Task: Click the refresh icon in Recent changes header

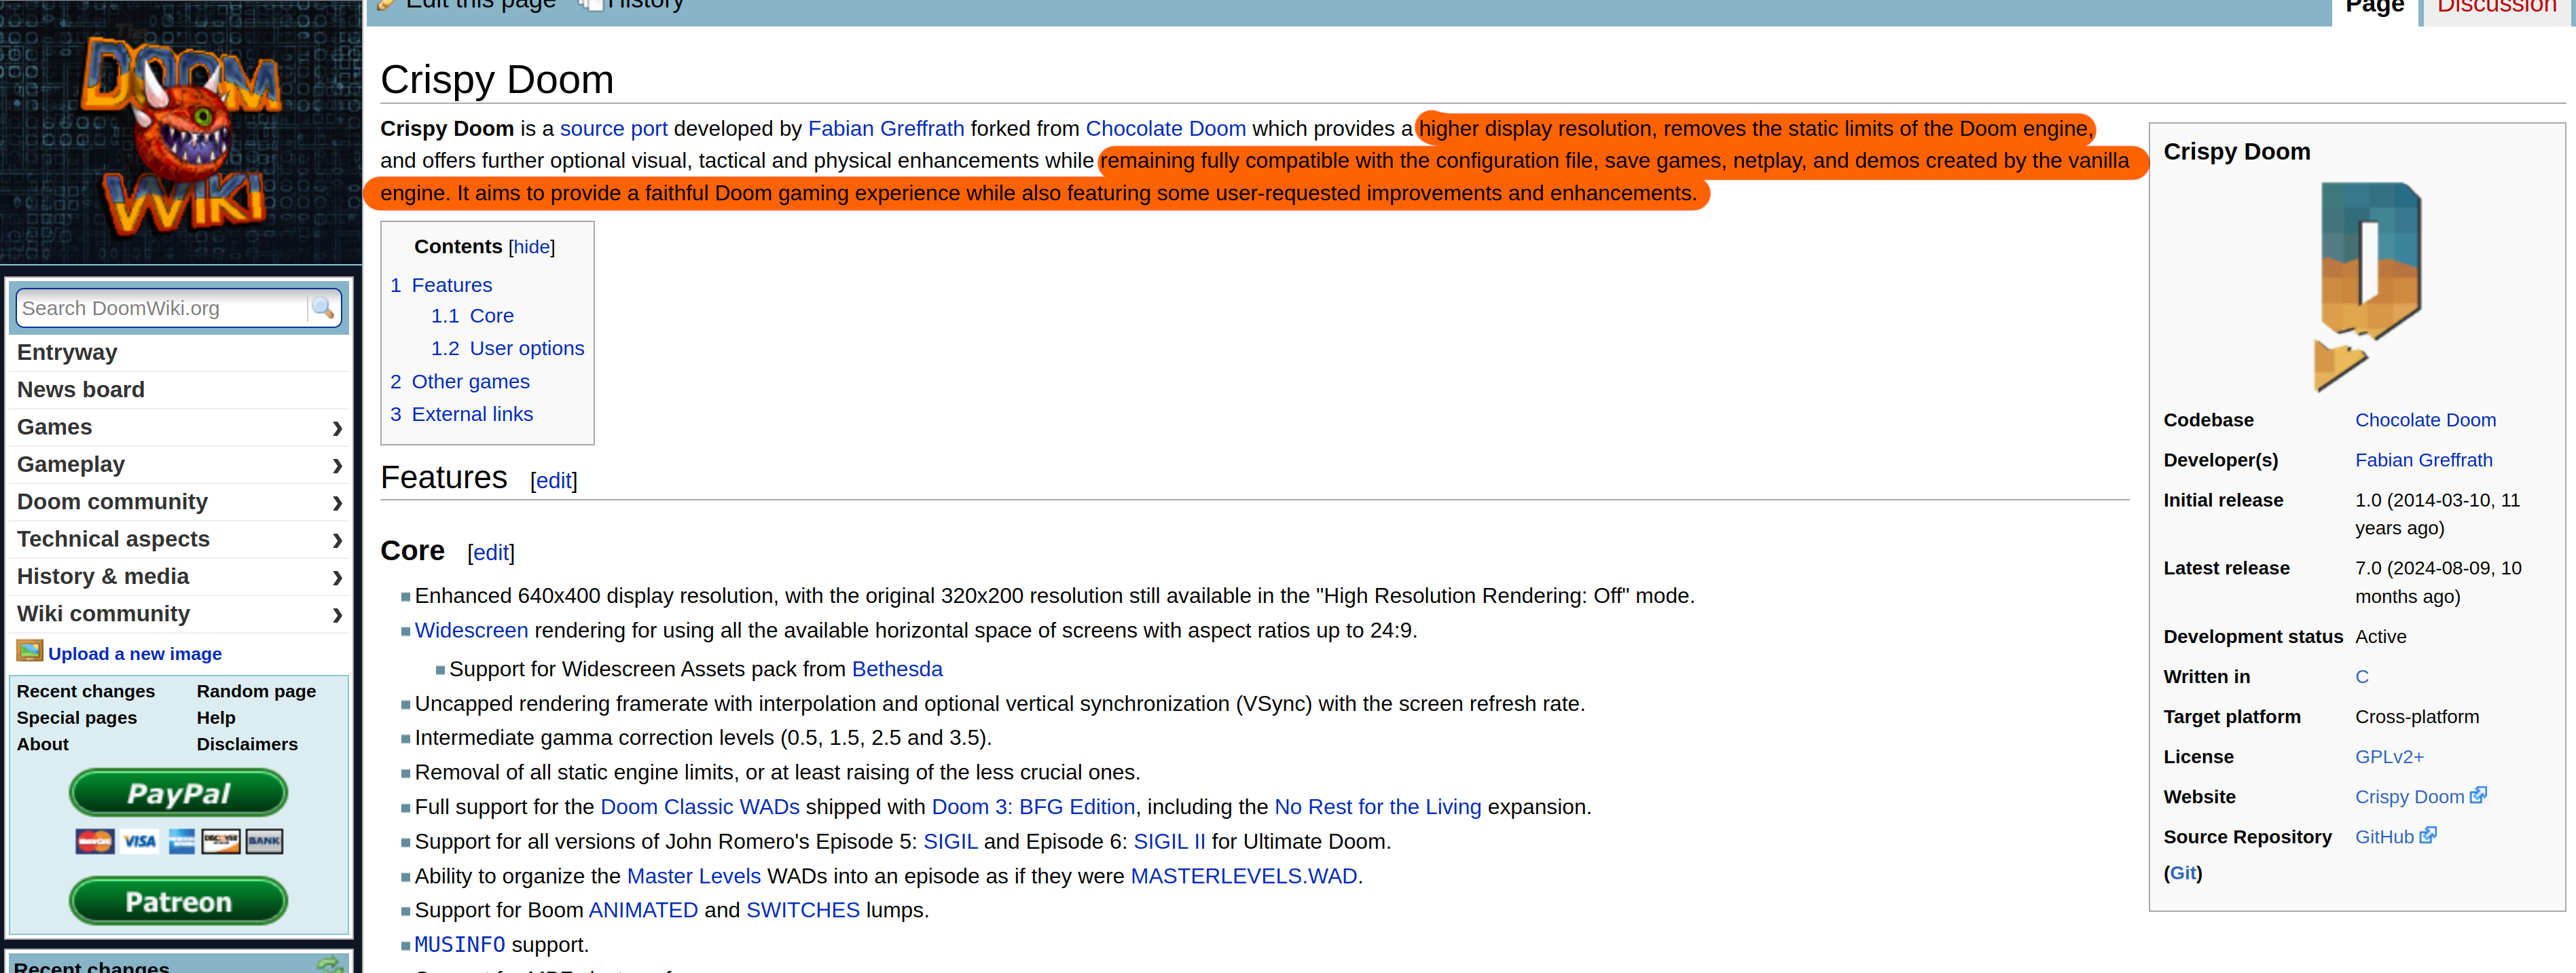Action: point(329,964)
